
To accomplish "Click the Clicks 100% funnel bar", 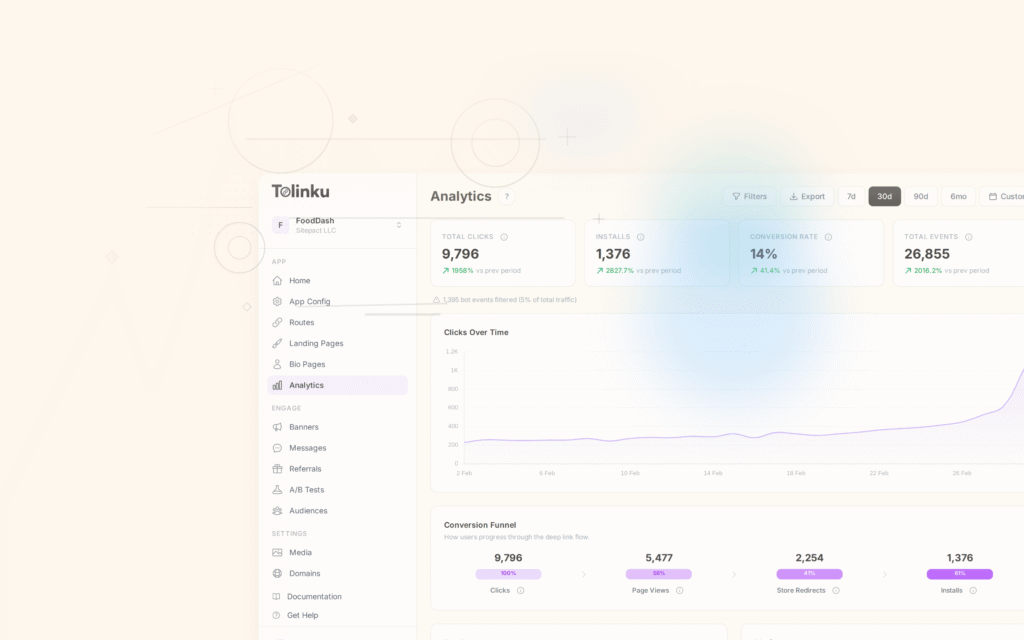I will tap(508, 574).
